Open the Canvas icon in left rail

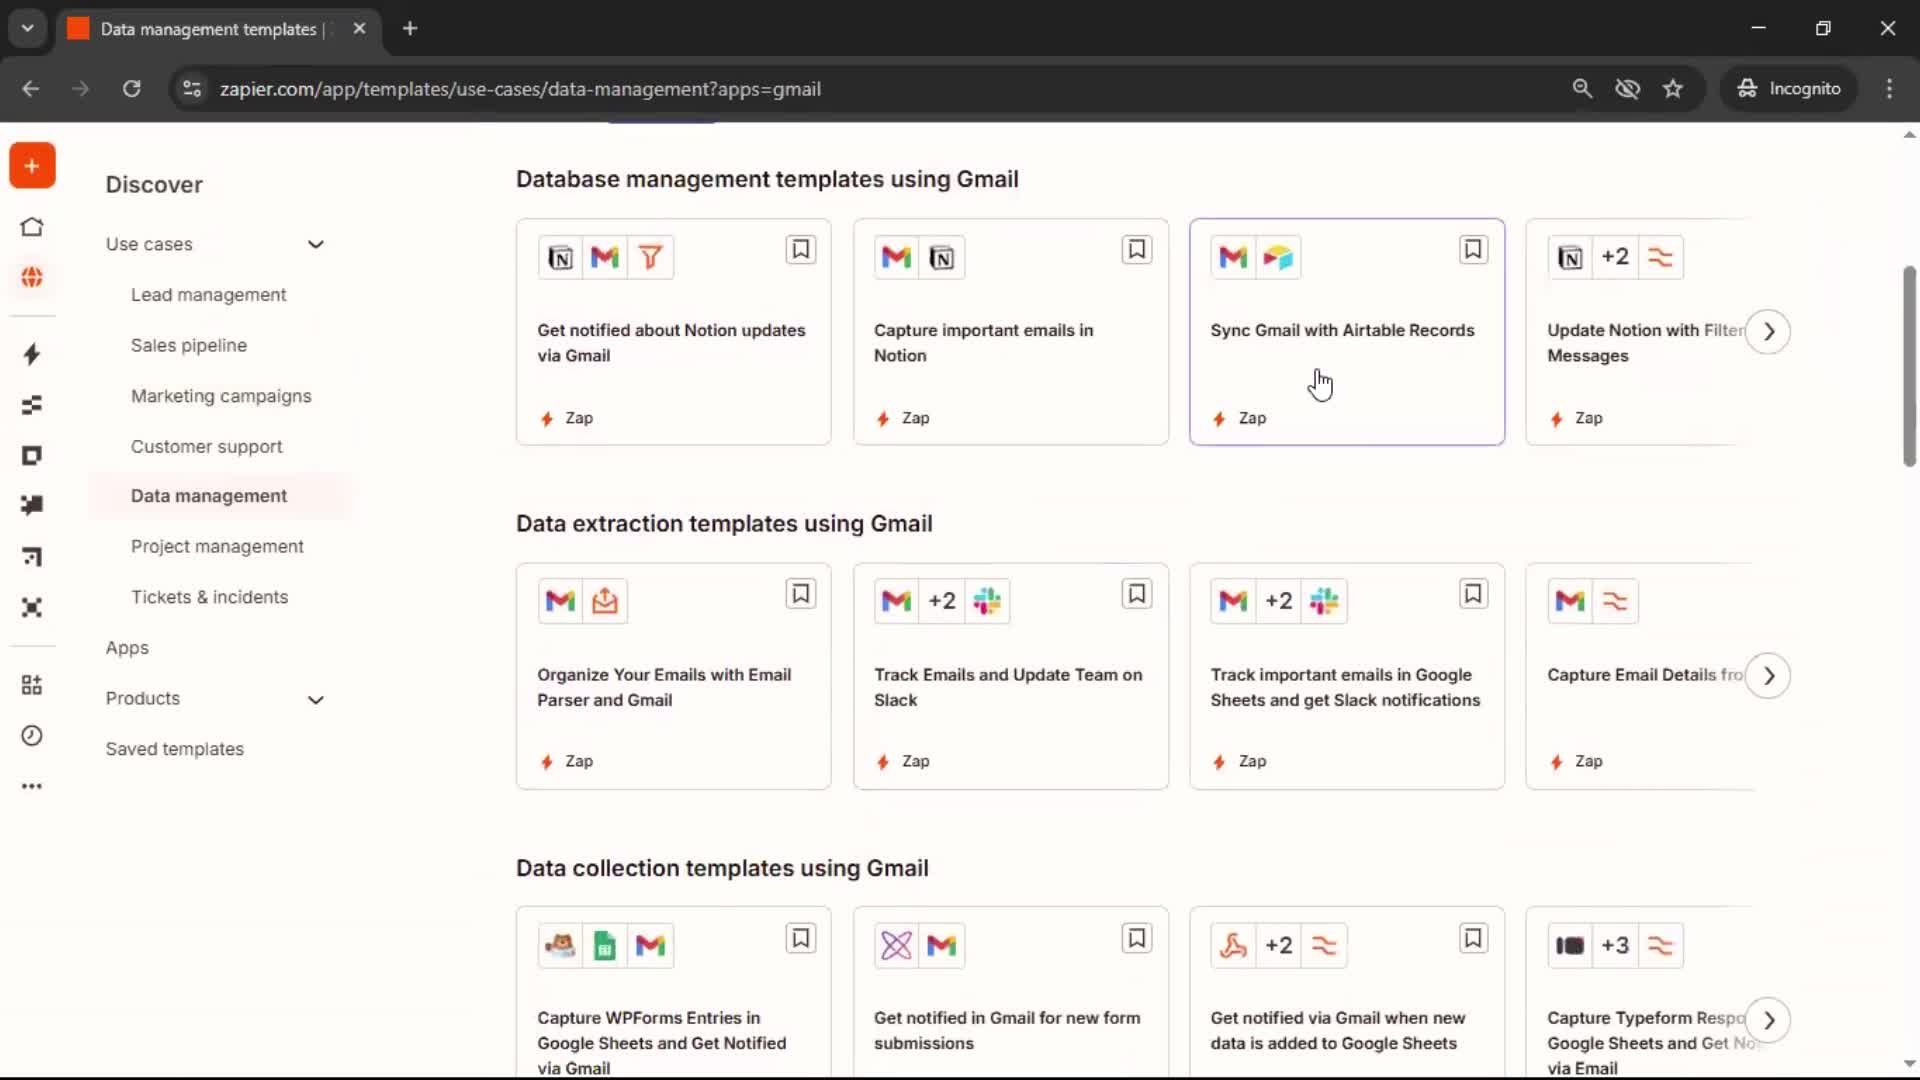click(x=32, y=556)
